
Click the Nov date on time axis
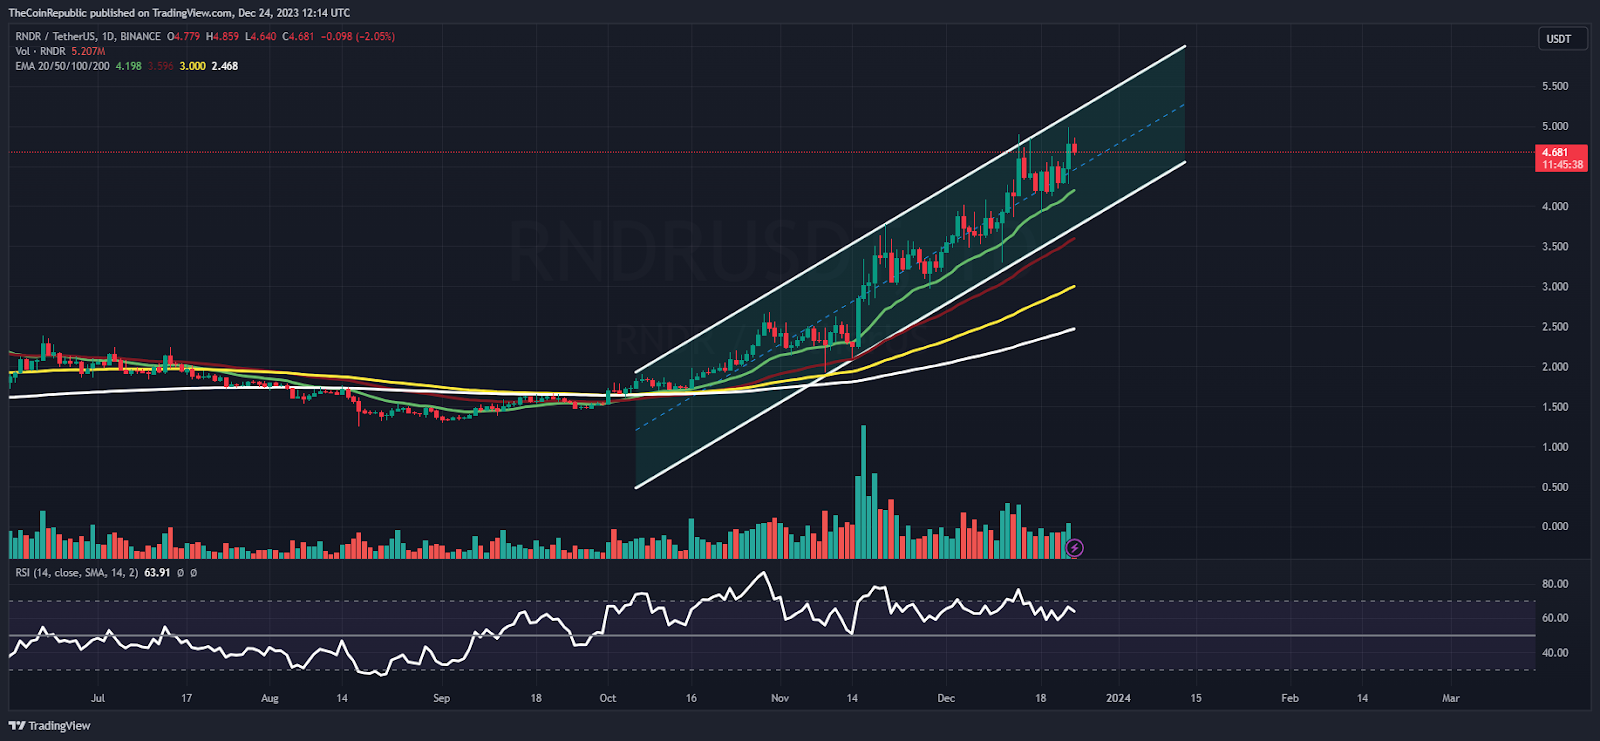pos(780,698)
